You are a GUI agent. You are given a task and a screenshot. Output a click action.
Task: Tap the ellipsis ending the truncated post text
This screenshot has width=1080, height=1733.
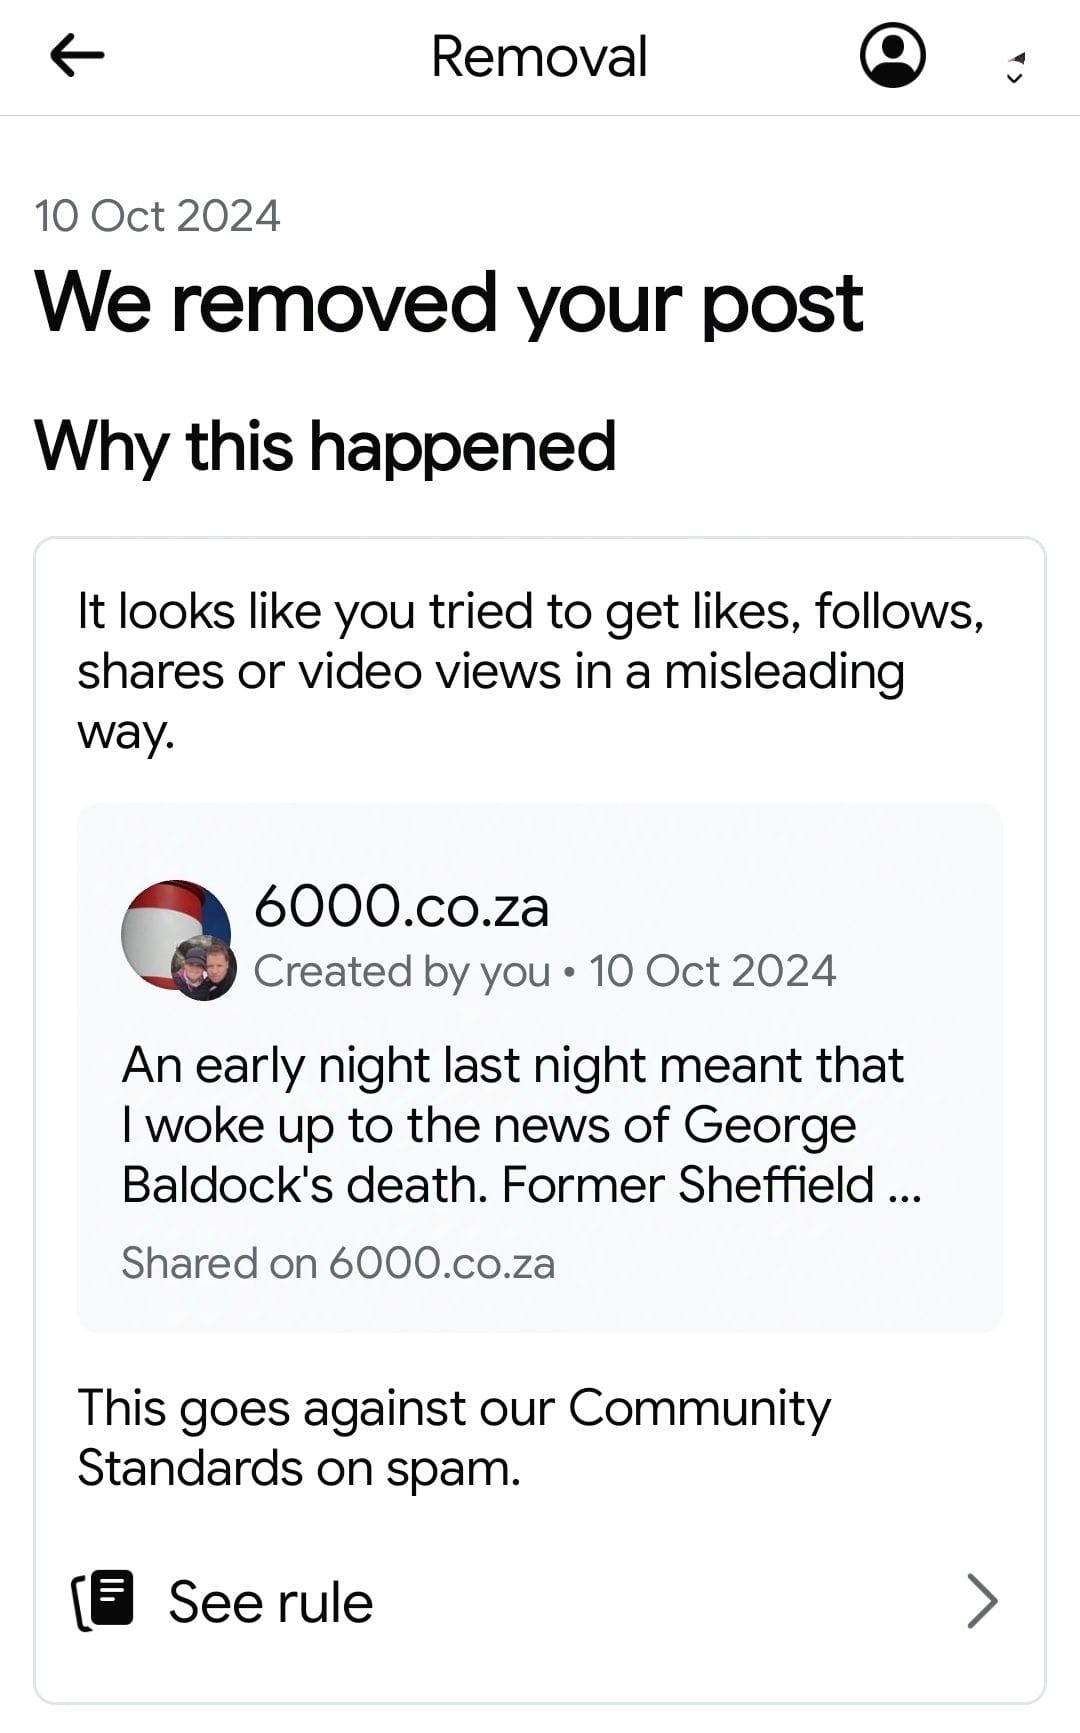pyautogui.click(x=904, y=1188)
